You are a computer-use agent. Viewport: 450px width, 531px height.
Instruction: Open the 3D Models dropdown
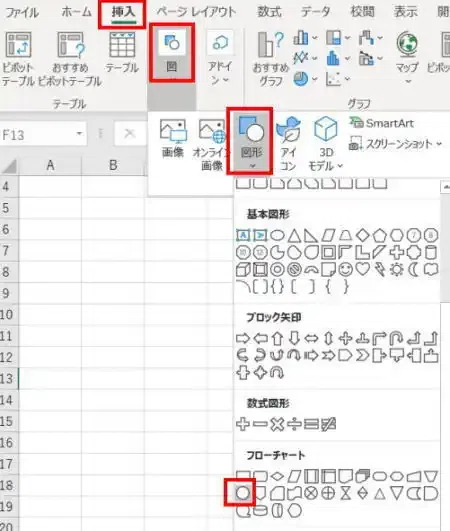pos(325,144)
